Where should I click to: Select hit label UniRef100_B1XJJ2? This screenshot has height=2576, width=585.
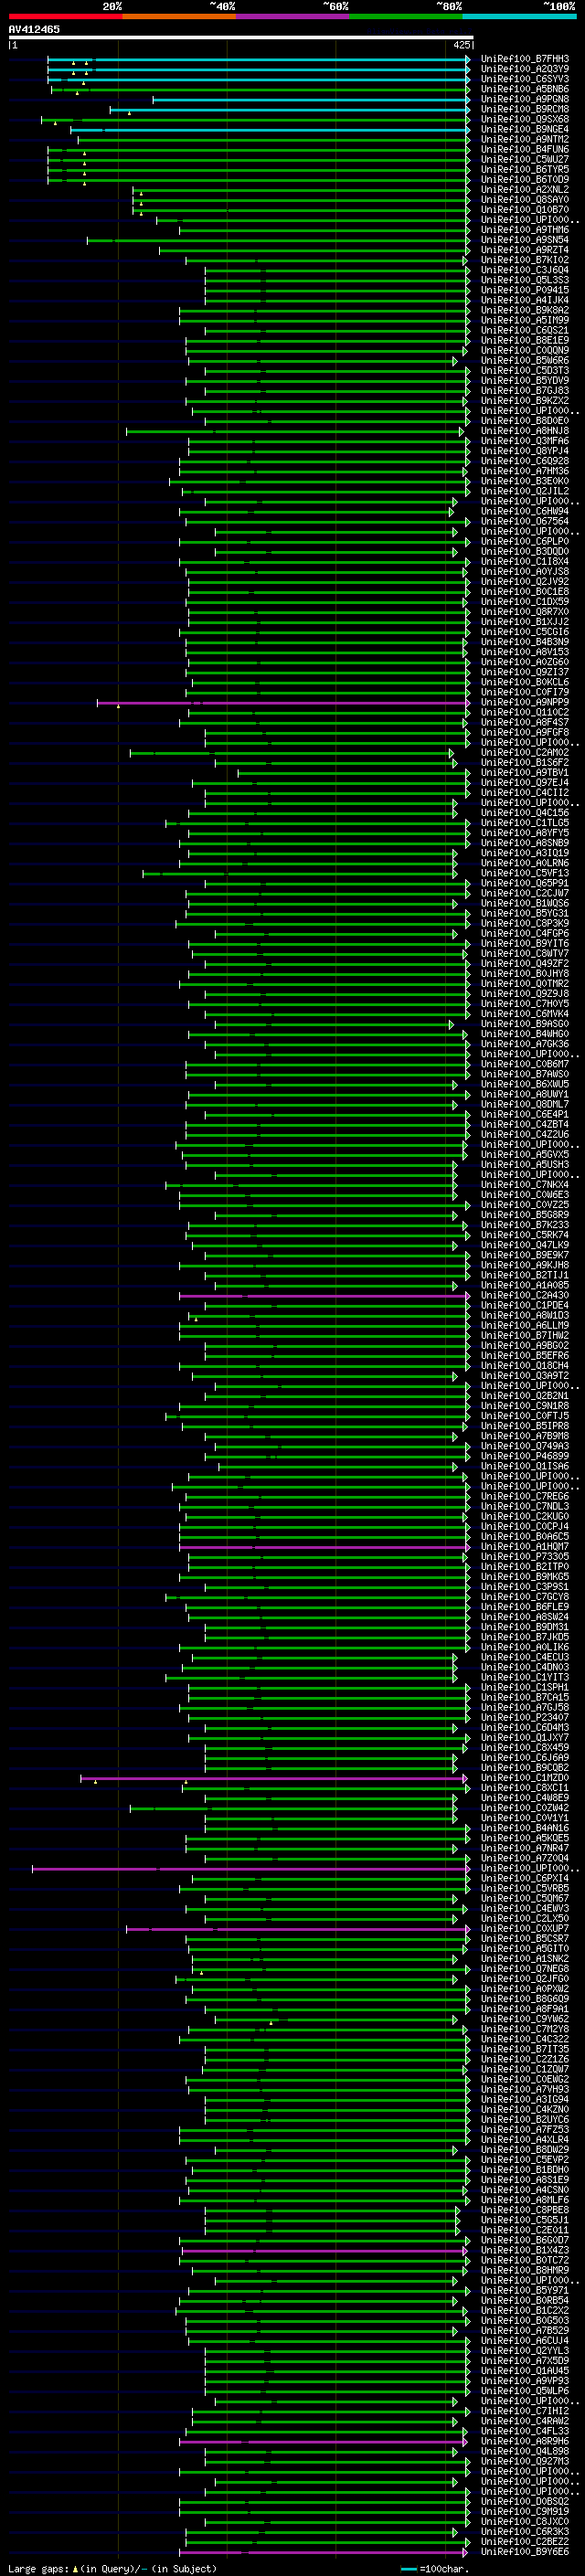525,622
